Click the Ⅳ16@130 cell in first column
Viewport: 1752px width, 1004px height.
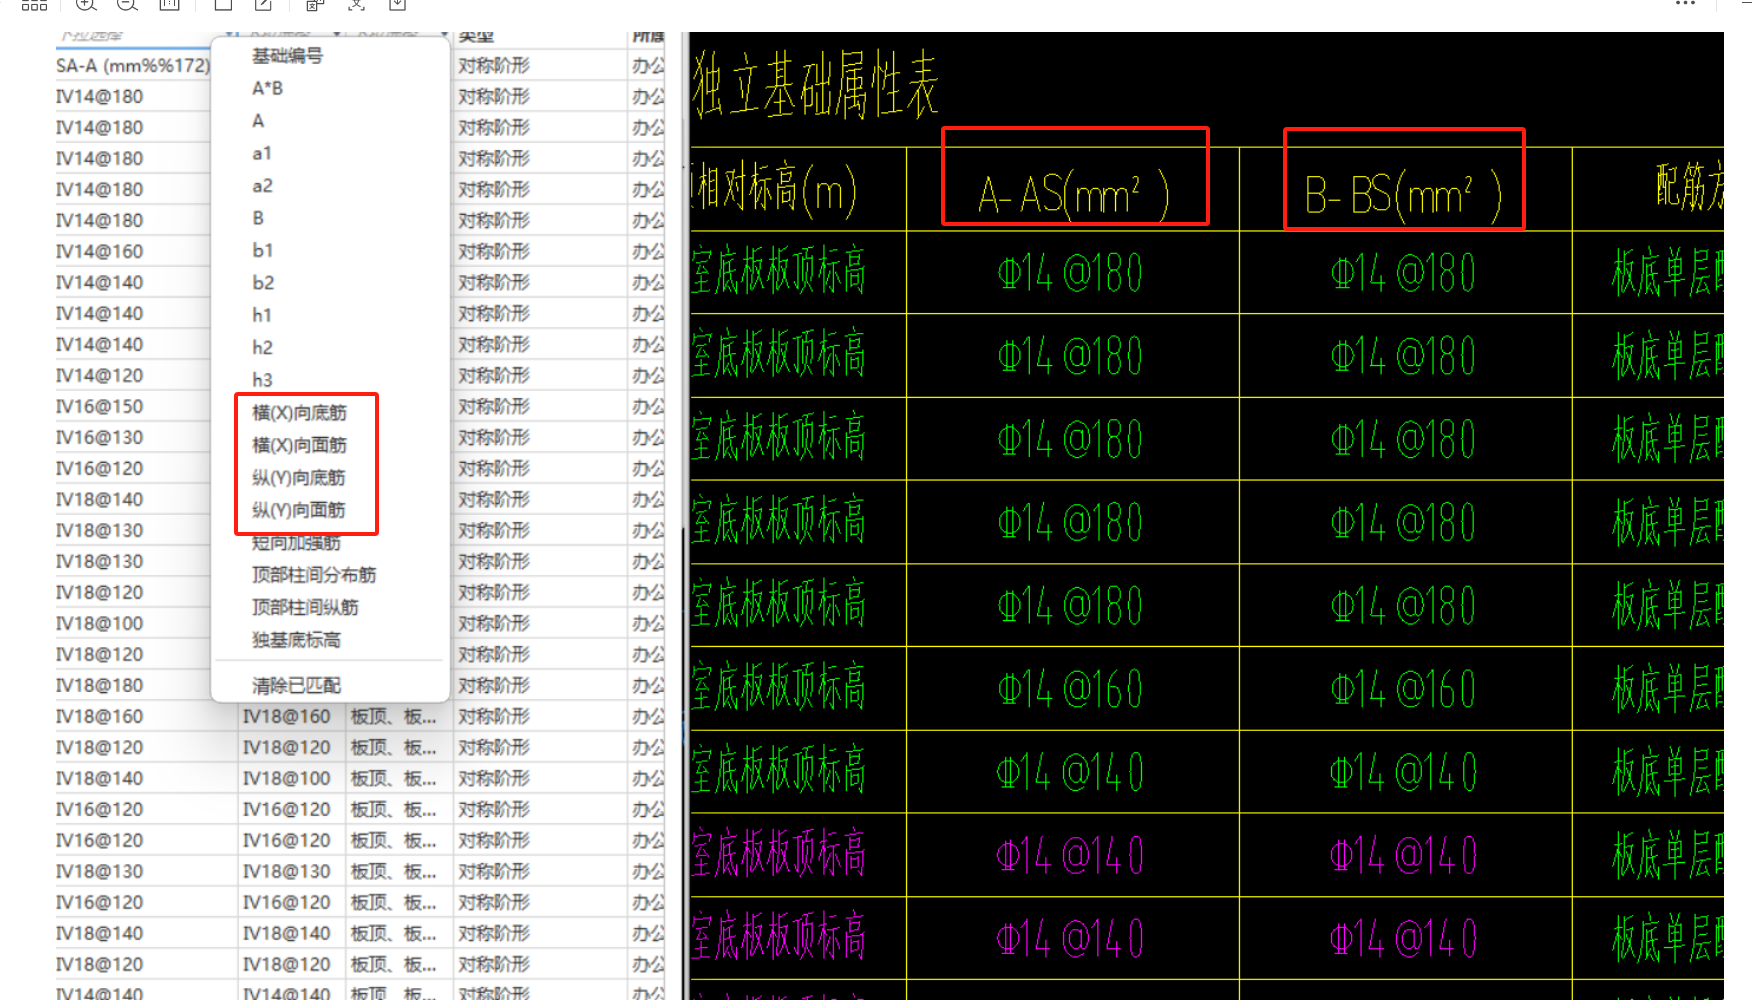(x=100, y=437)
